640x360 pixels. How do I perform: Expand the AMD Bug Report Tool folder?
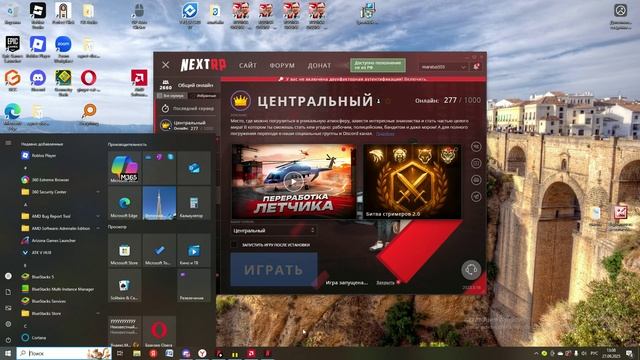point(61,216)
